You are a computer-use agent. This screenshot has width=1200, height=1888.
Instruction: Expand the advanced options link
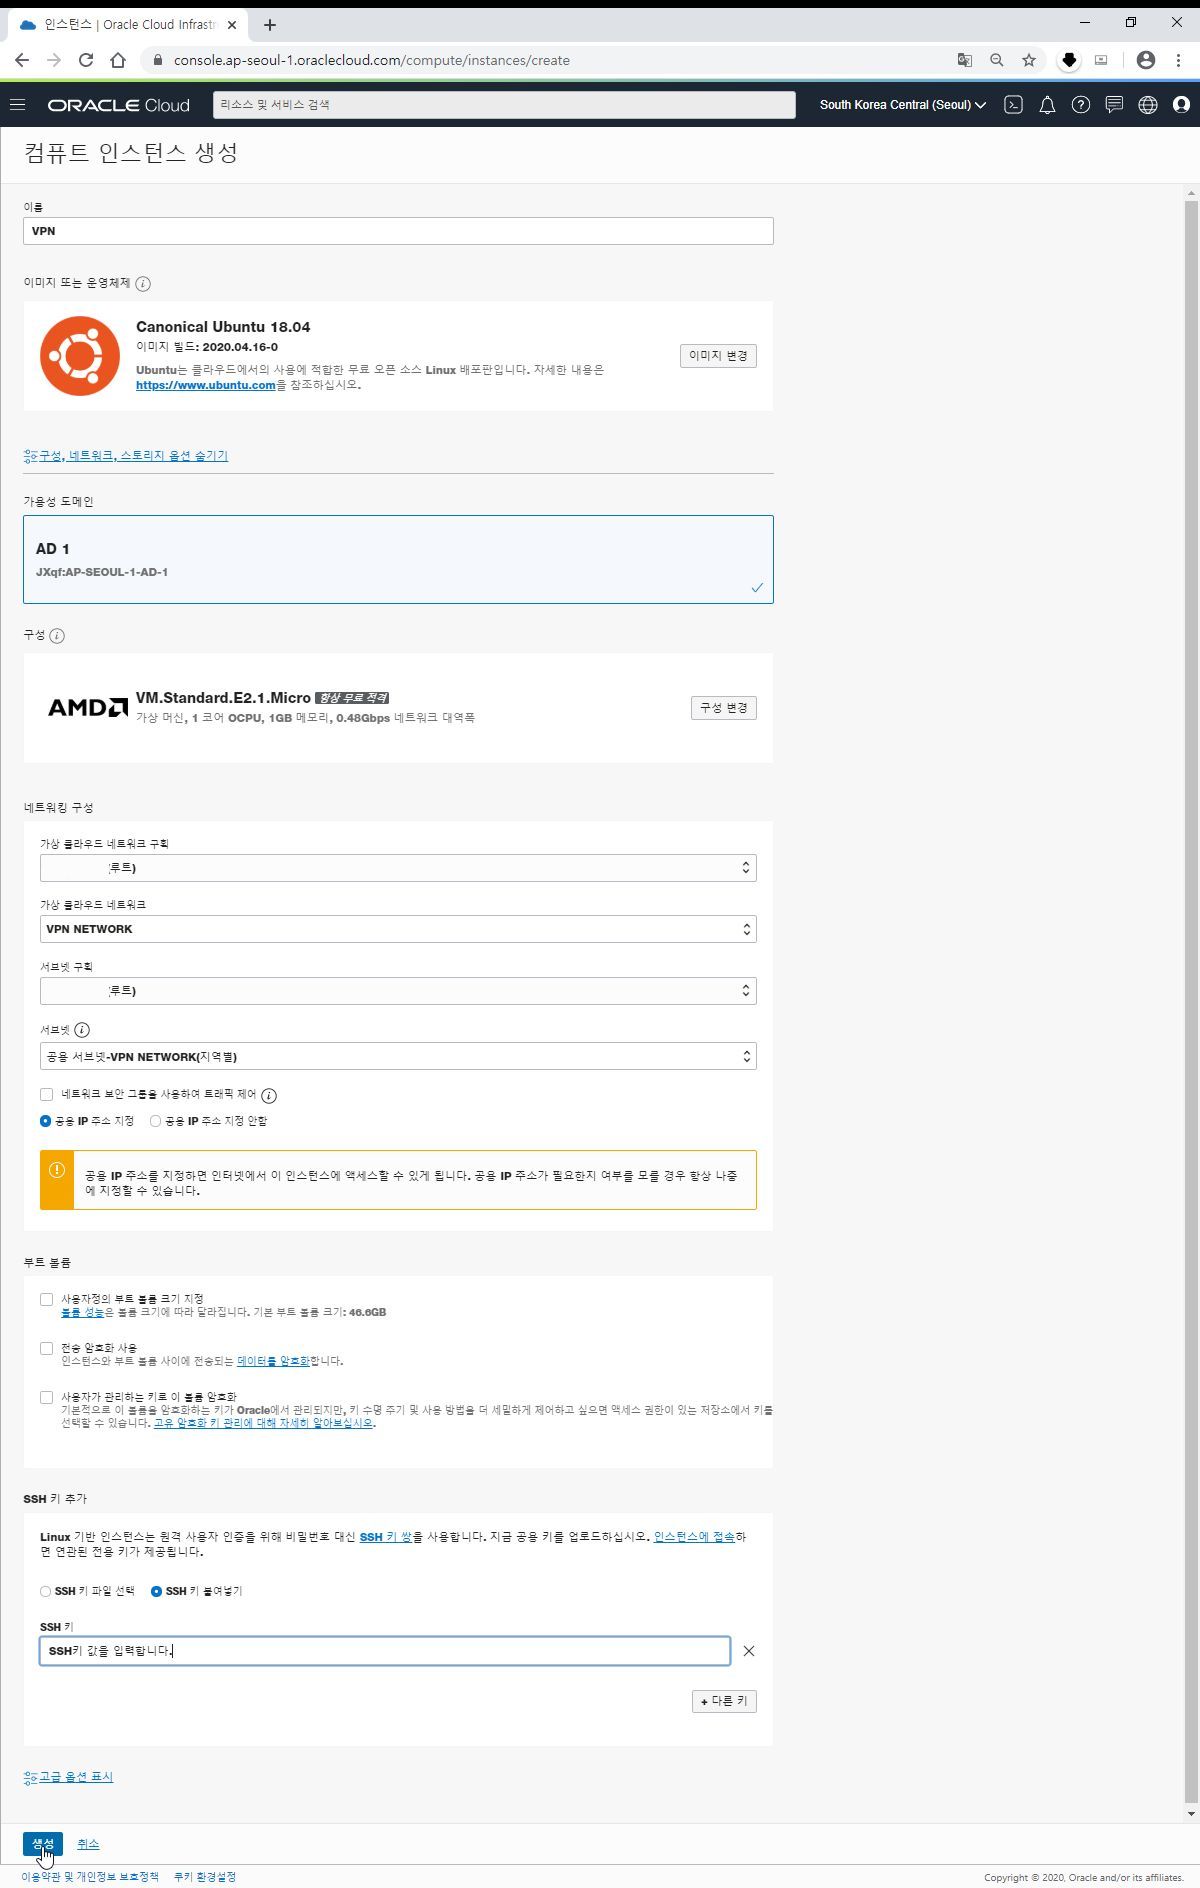[68, 1777]
